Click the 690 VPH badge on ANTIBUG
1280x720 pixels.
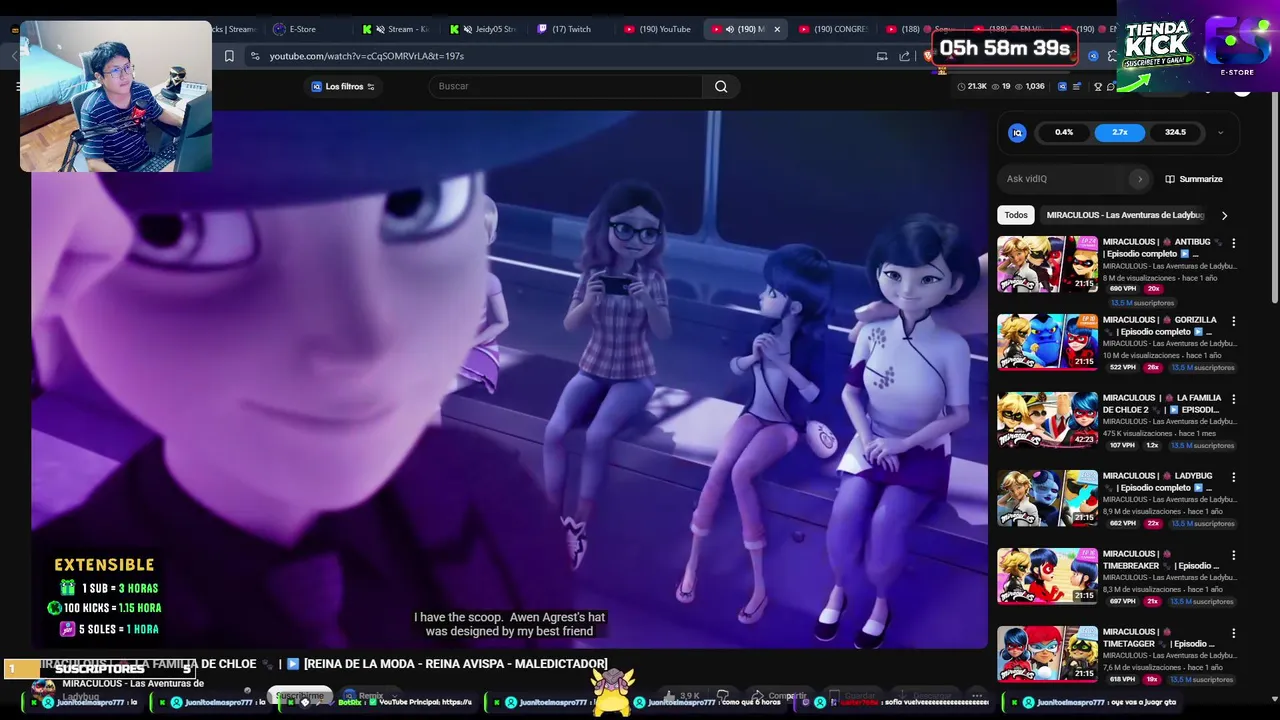coord(1123,289)
